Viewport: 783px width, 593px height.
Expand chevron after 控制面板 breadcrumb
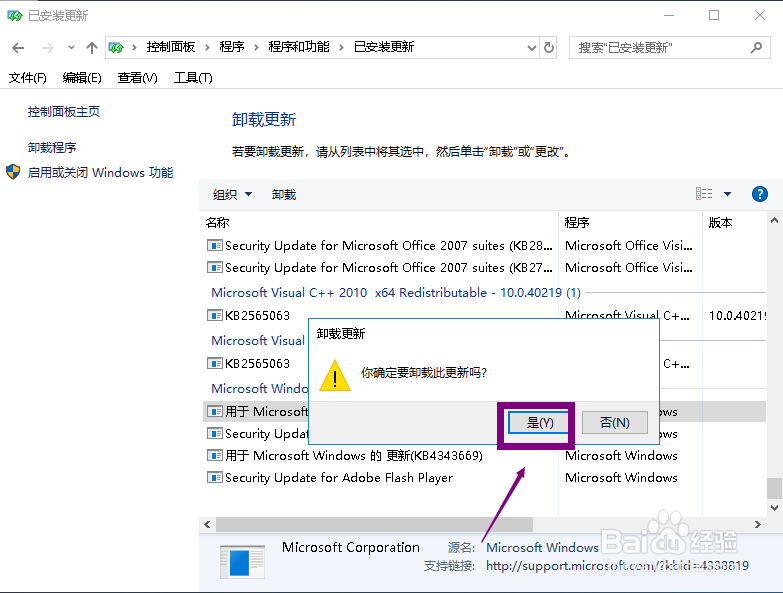[x=207, y=47]
